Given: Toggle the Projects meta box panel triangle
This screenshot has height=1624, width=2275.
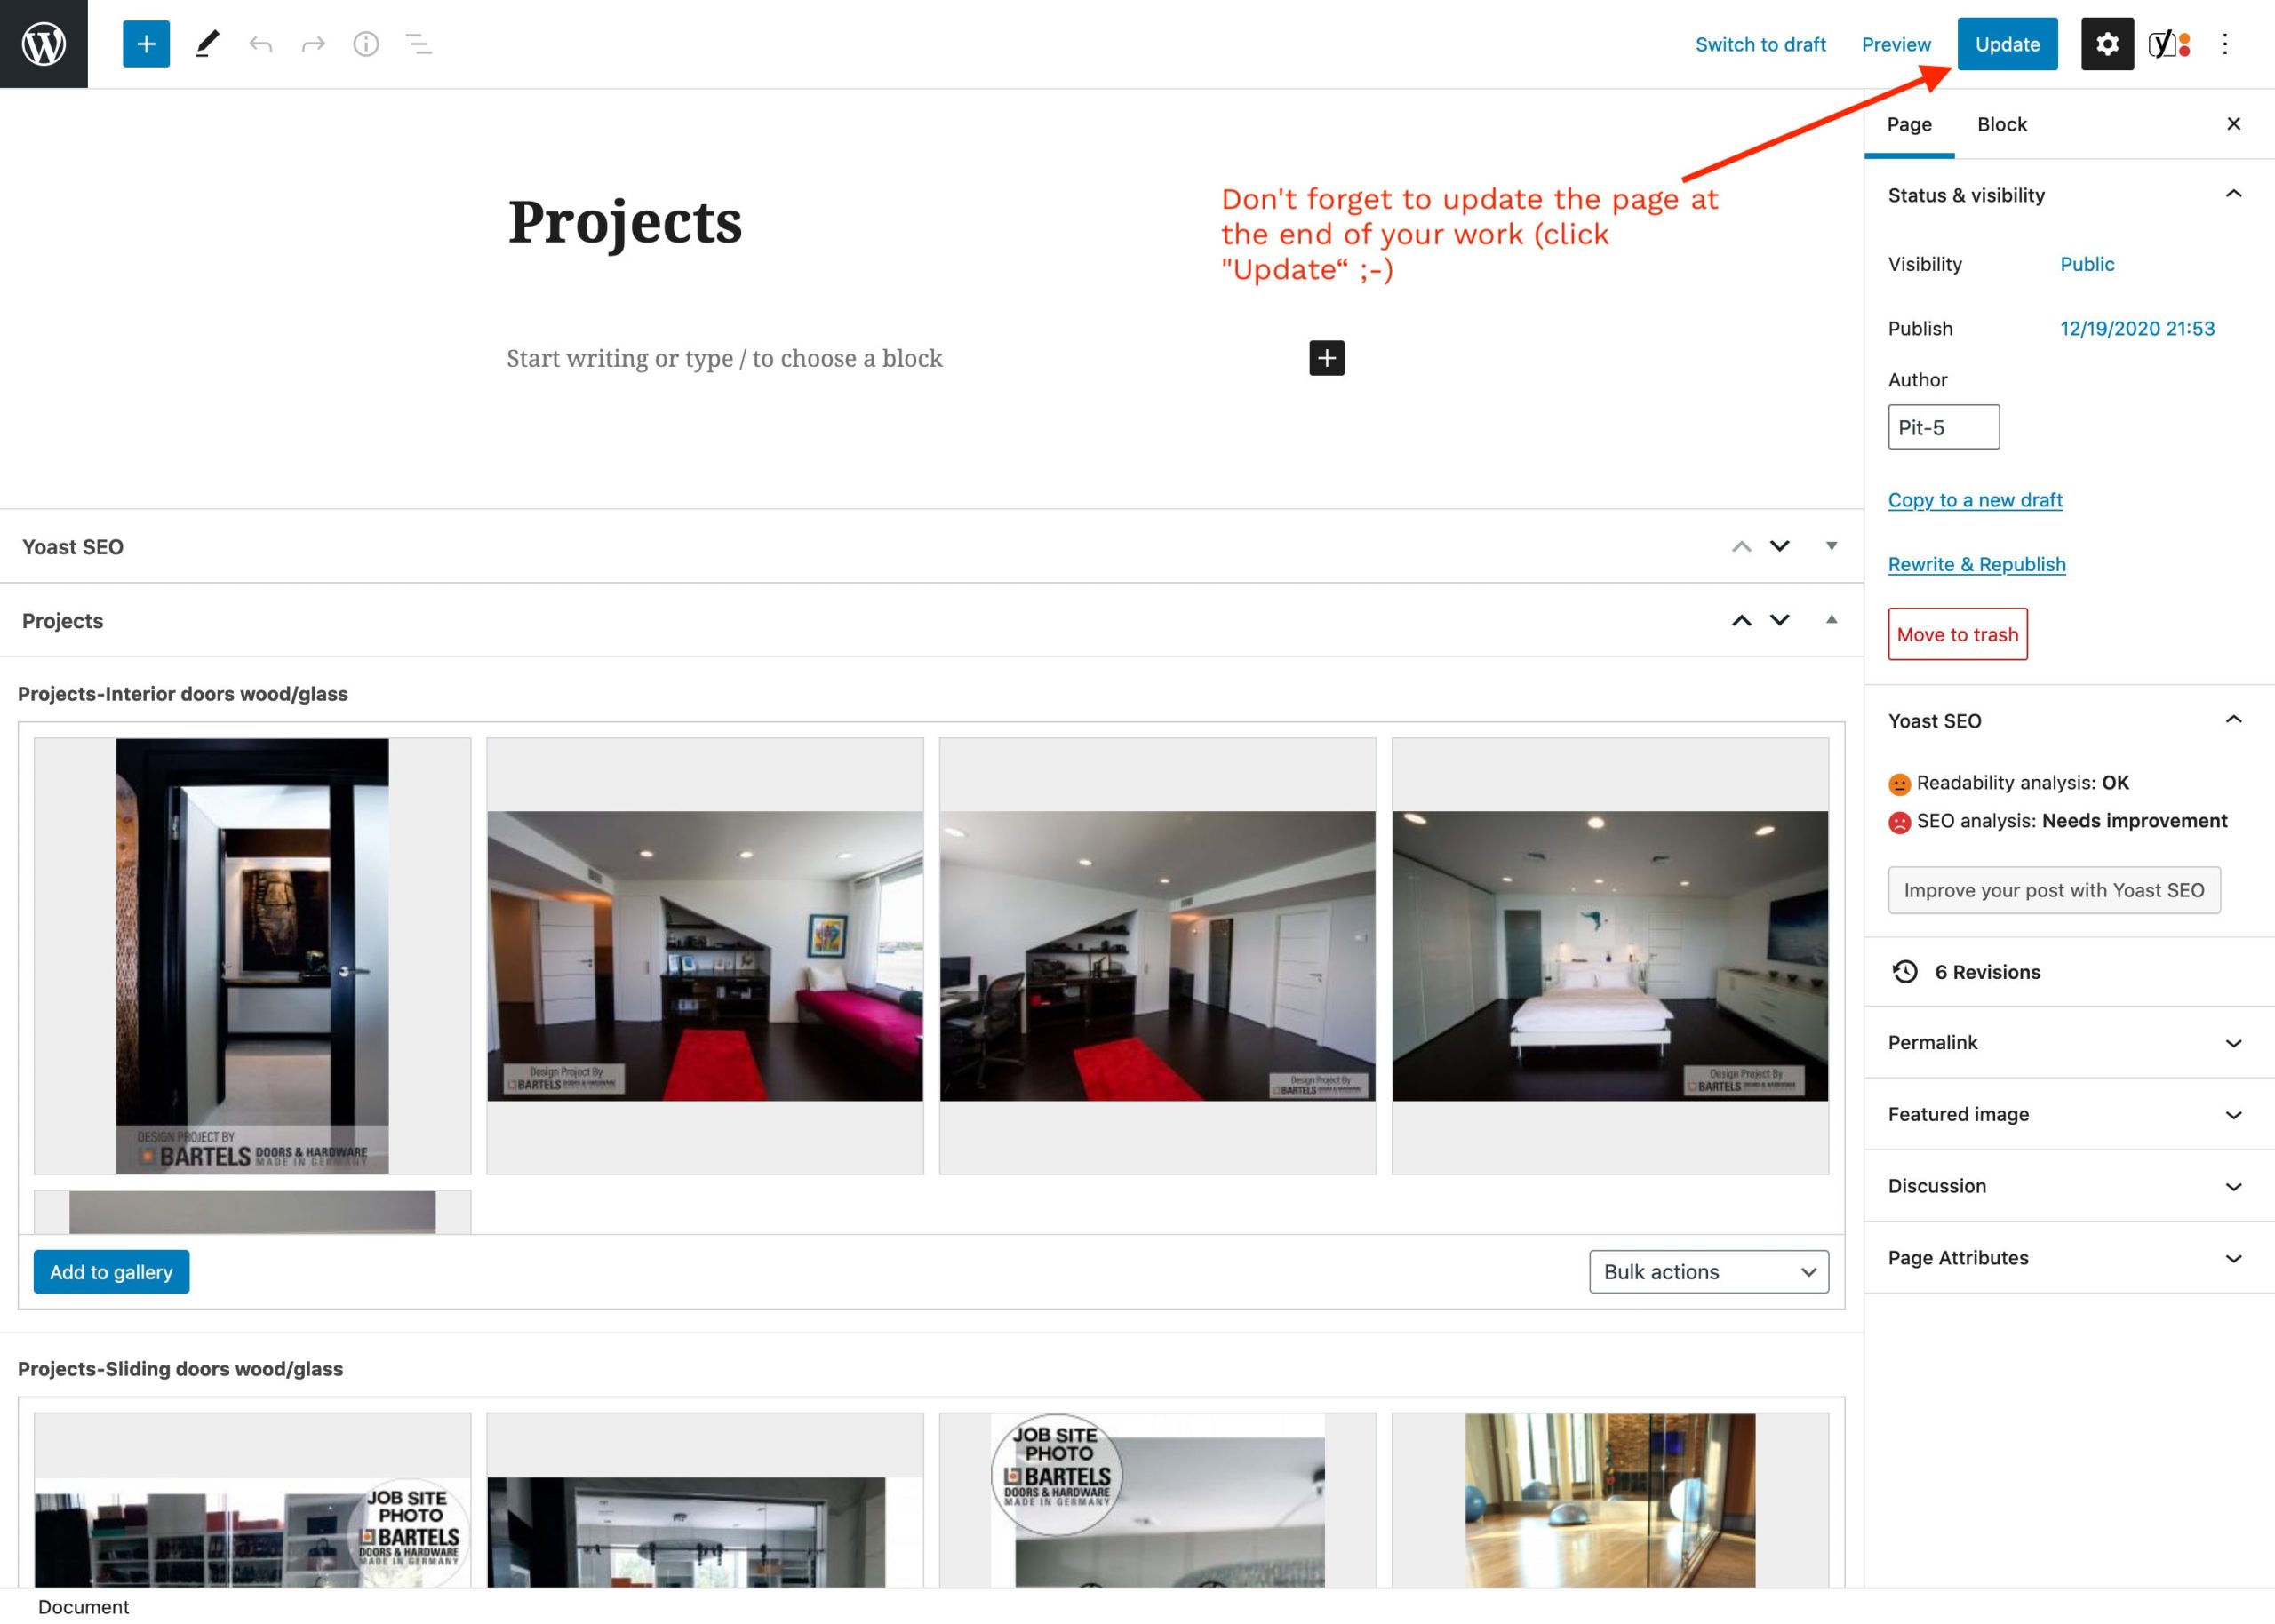Looking at the screenshot, I should pyautogui.click(x=1831, y=620).
